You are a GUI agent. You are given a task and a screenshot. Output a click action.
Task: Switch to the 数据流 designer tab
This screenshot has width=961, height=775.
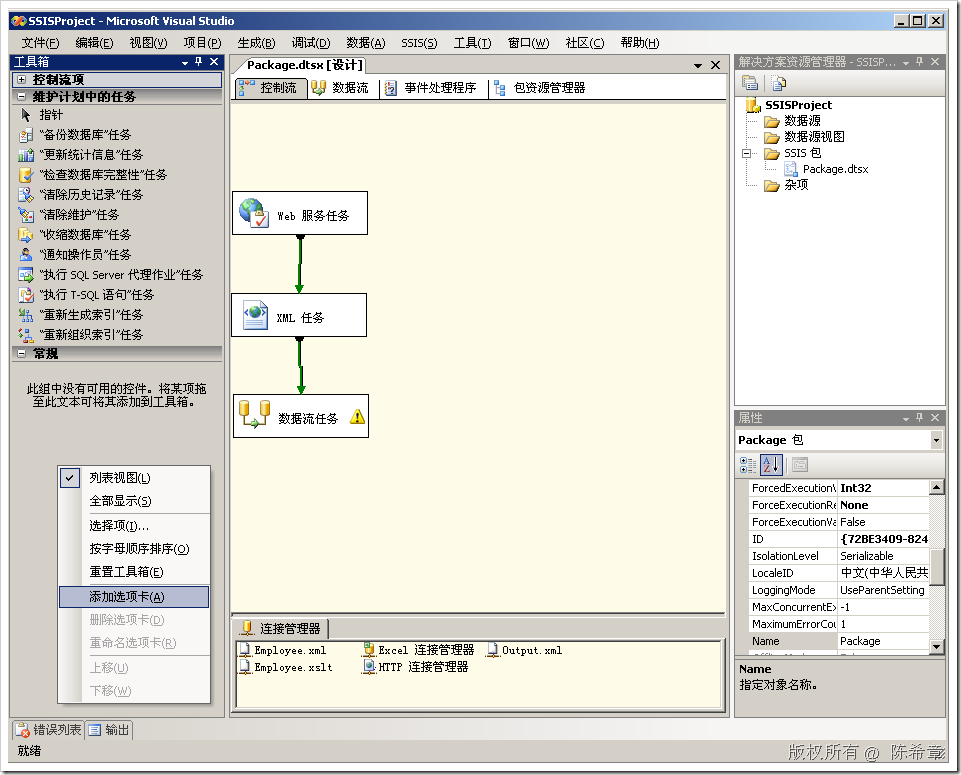pyautogui.click(x=340, y=88)
